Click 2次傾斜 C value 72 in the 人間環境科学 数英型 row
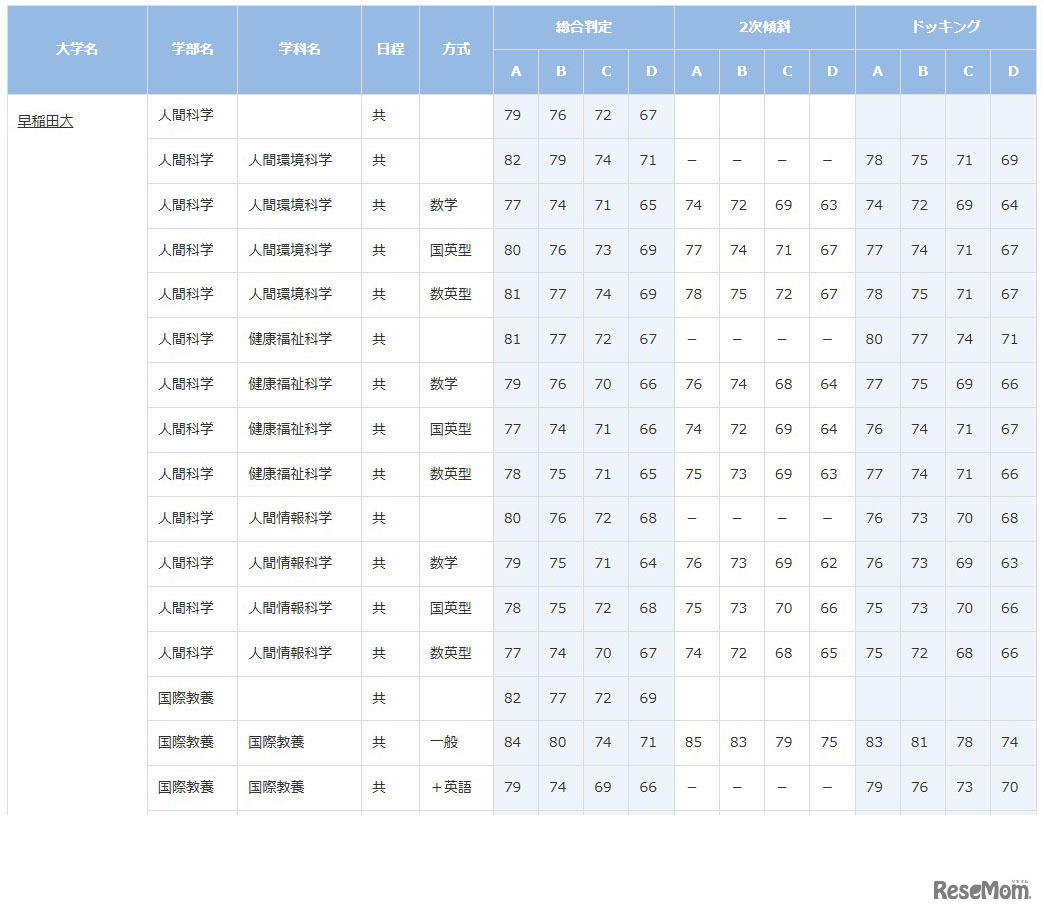 (x=784, y=294)
